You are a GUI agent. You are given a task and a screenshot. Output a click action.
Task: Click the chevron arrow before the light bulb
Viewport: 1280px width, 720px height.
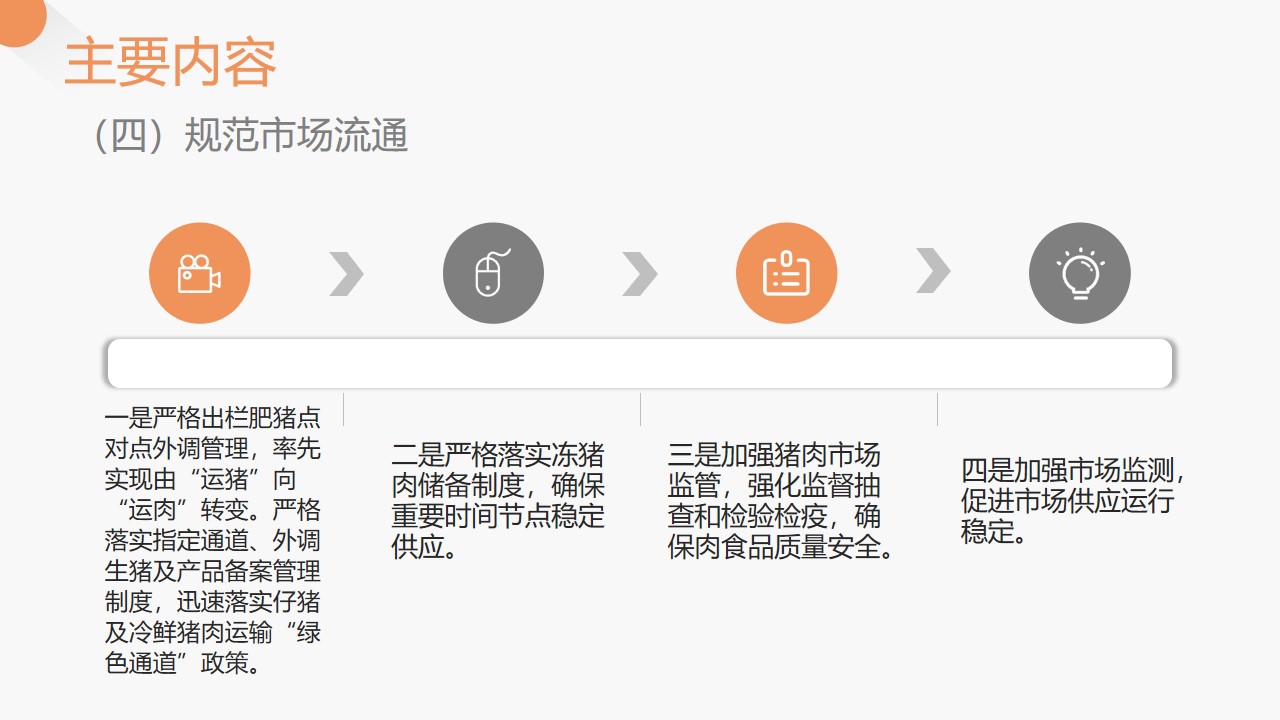933,271
